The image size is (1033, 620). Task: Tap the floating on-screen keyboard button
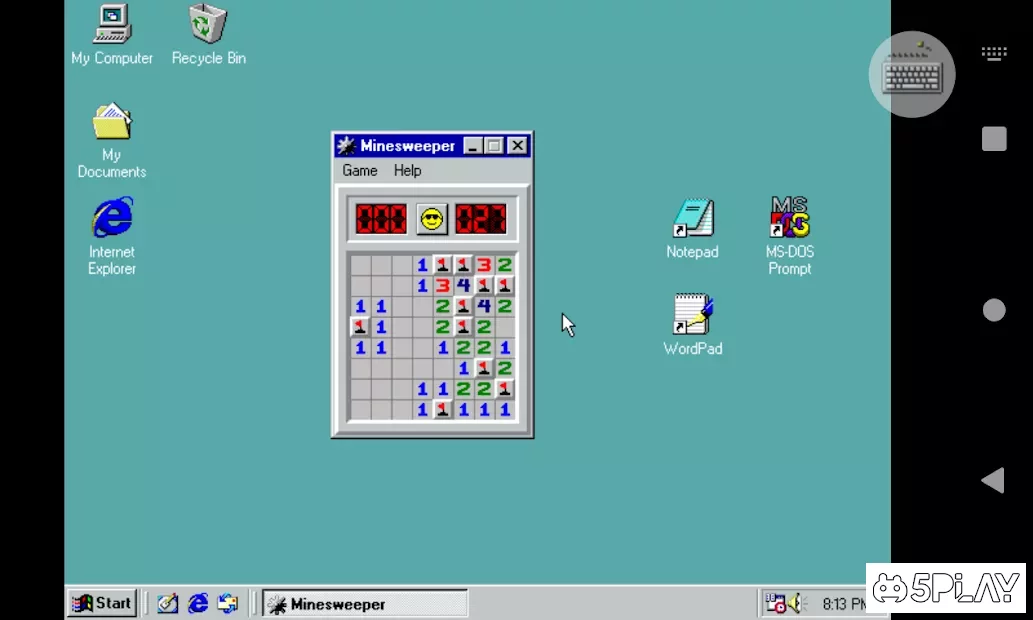pos(912,75)
